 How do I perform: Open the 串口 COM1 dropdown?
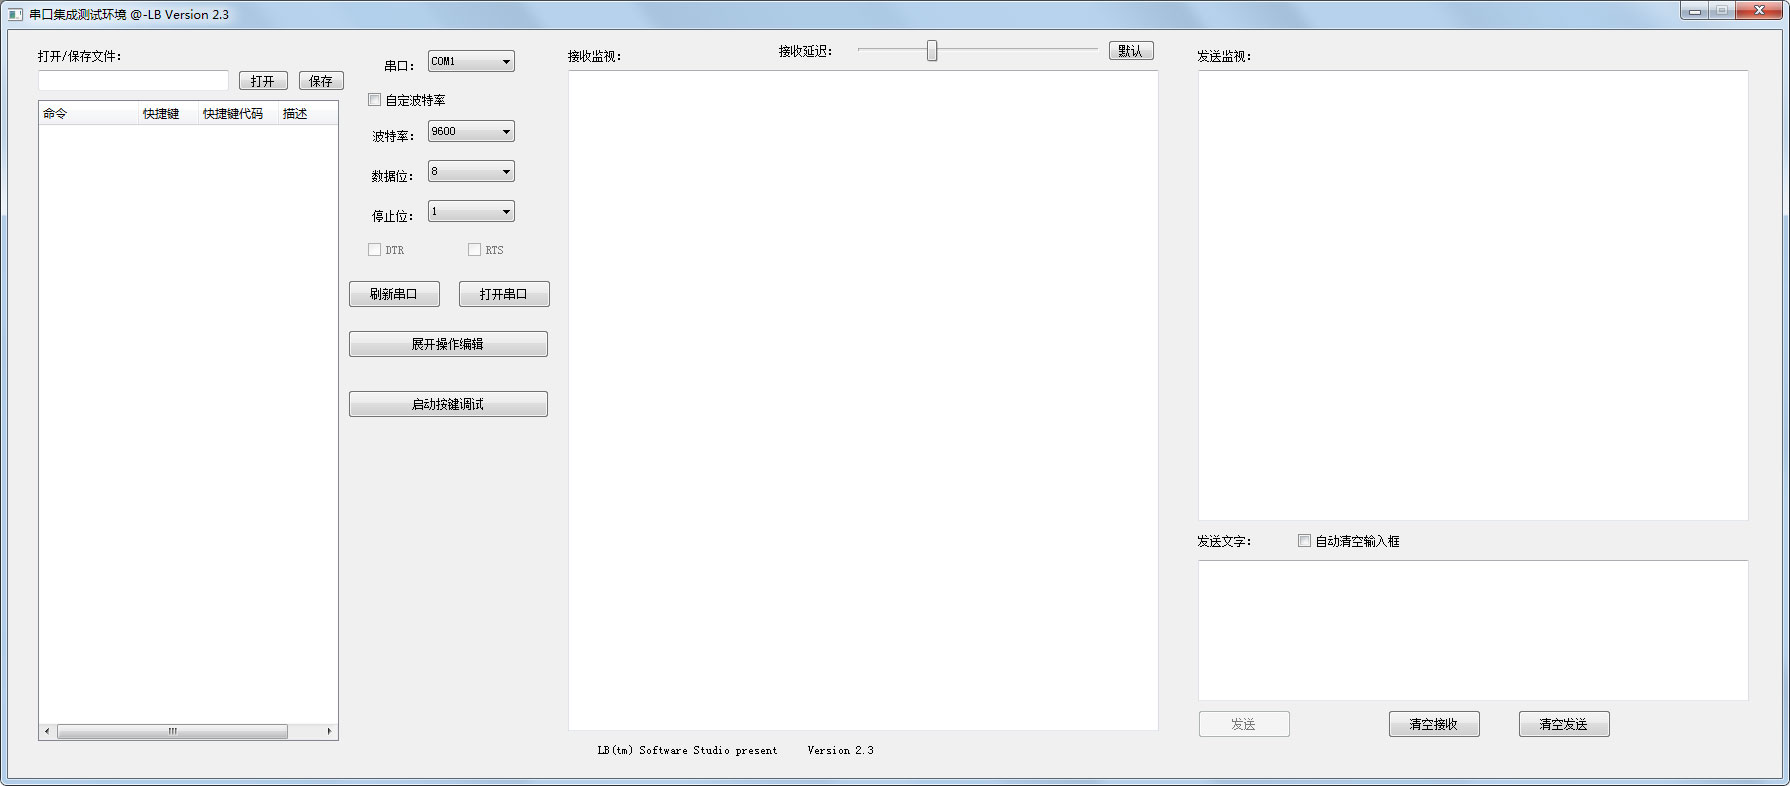click(471, 61)
